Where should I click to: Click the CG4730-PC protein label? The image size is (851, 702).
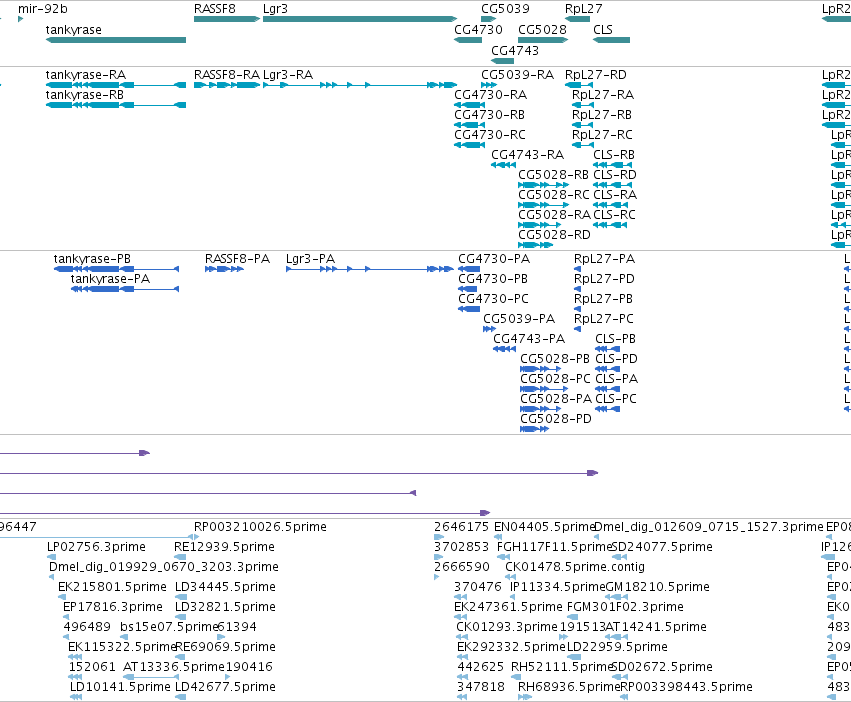(493, 299)
